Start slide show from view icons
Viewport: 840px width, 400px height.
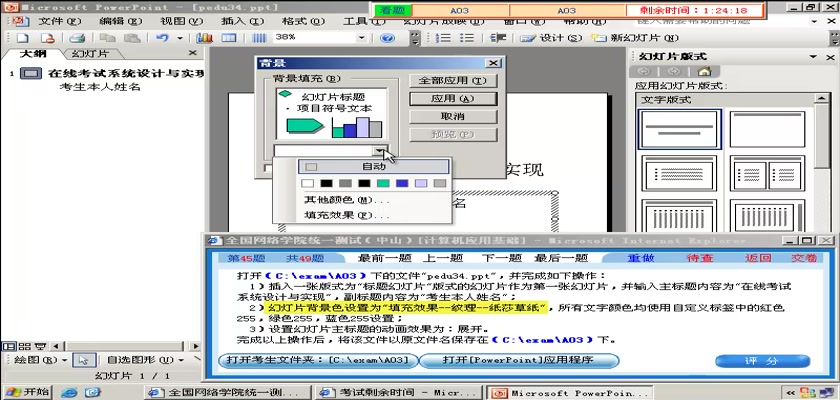tap(40, 346)
